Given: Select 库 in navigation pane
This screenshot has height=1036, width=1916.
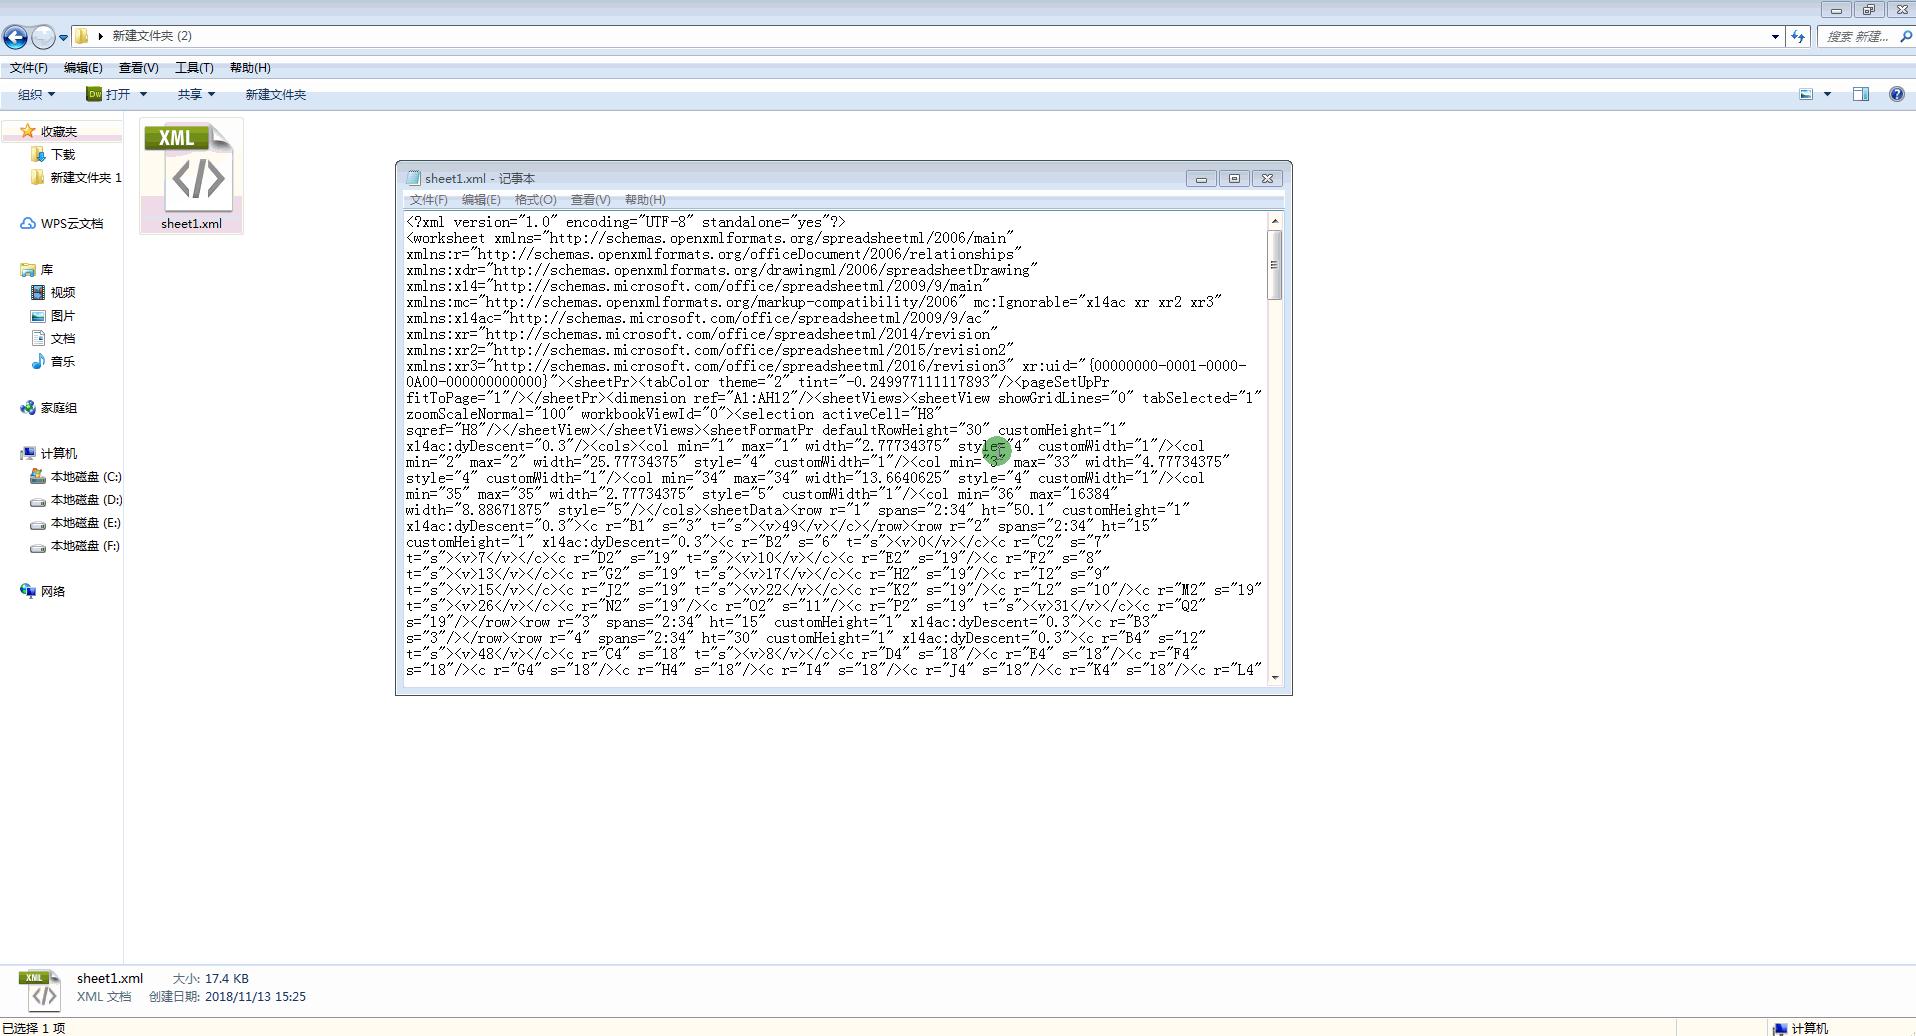Looking at the screenshot, I should point(46,269).
